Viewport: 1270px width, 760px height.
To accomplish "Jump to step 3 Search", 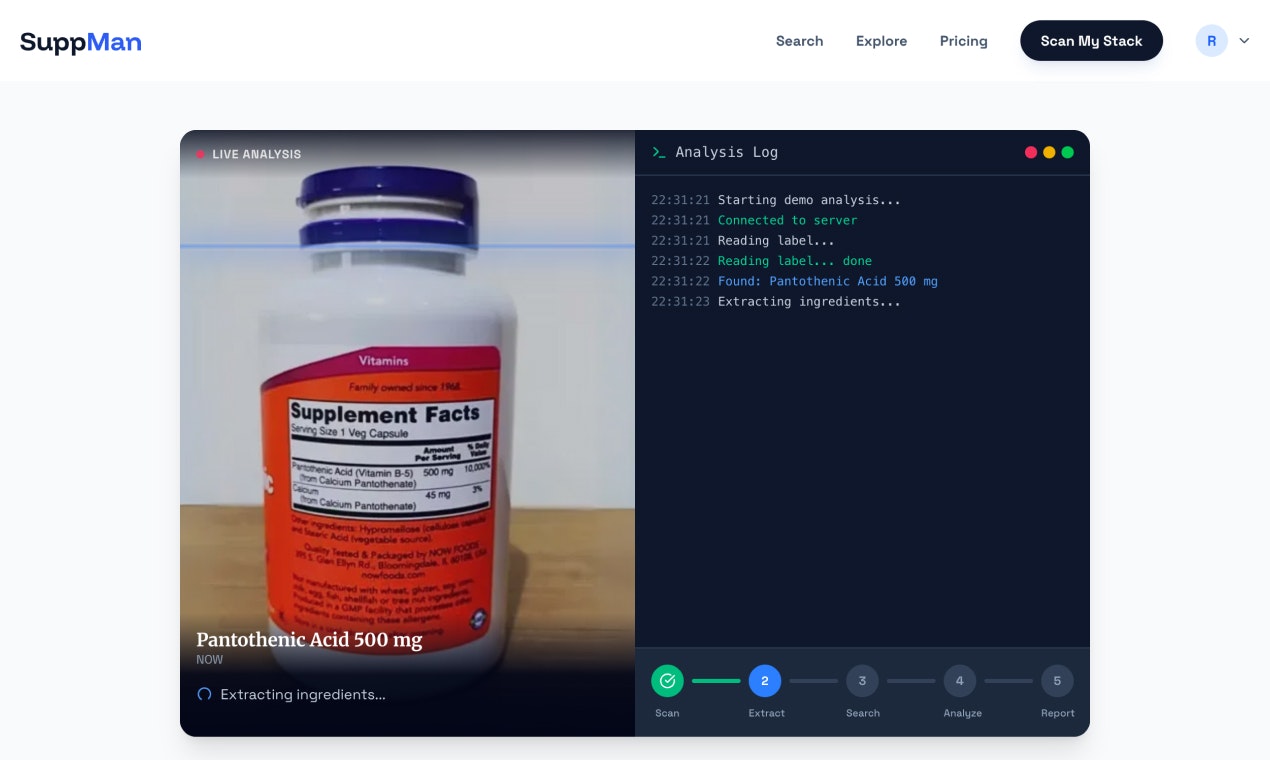I will tap(862, 681).
